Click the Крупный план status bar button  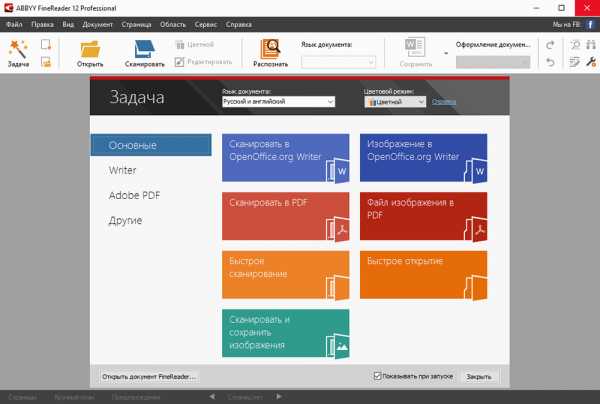point(74,397)
